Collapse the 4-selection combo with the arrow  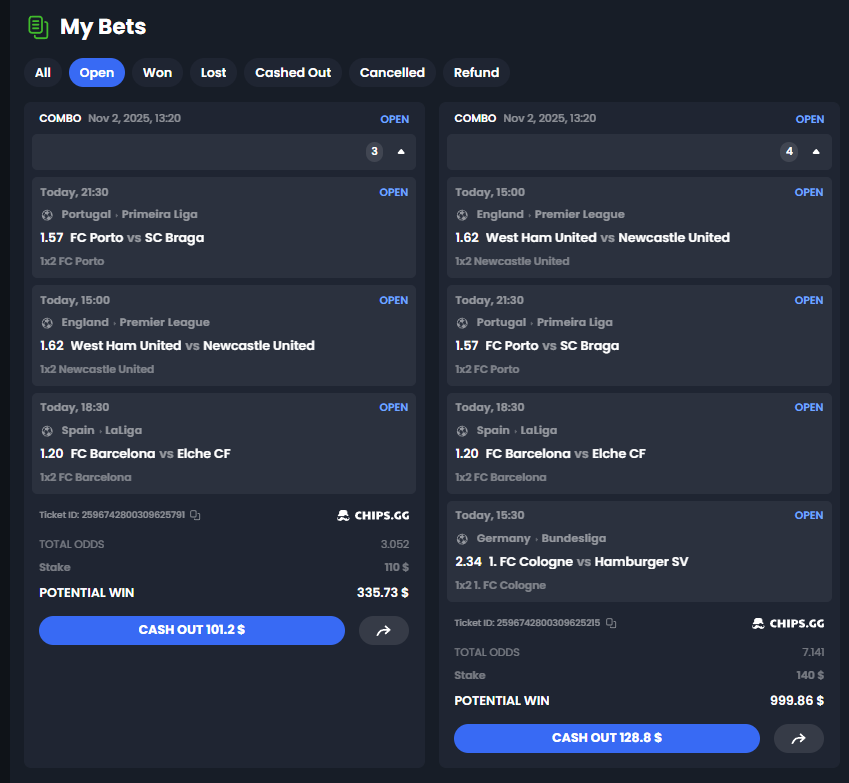pyautogui.click(x=816, y=152)
